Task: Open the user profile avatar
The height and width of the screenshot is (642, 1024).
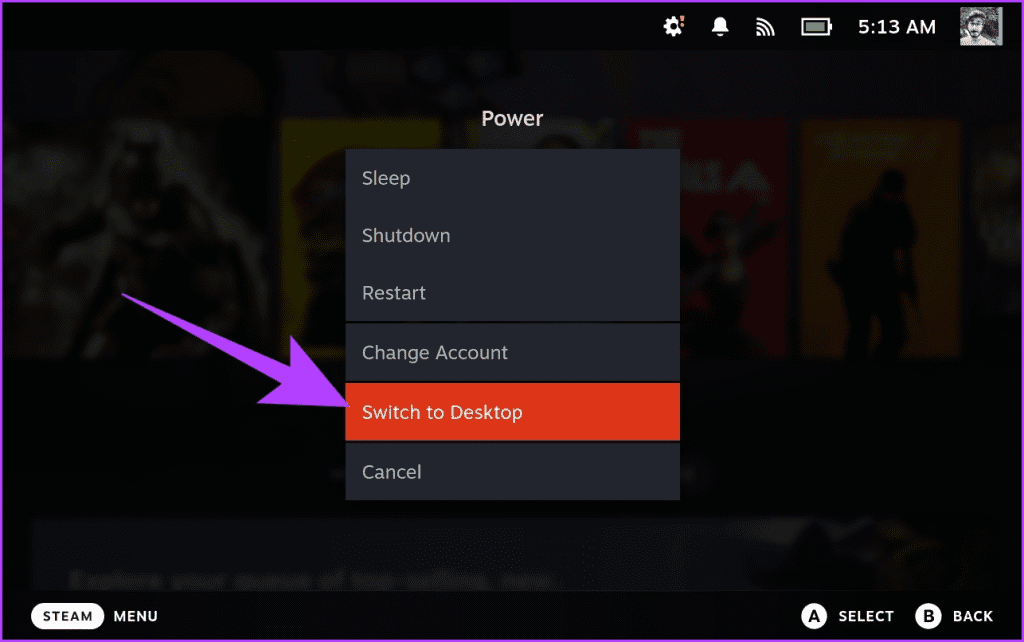Action: (x=981, y=26)
